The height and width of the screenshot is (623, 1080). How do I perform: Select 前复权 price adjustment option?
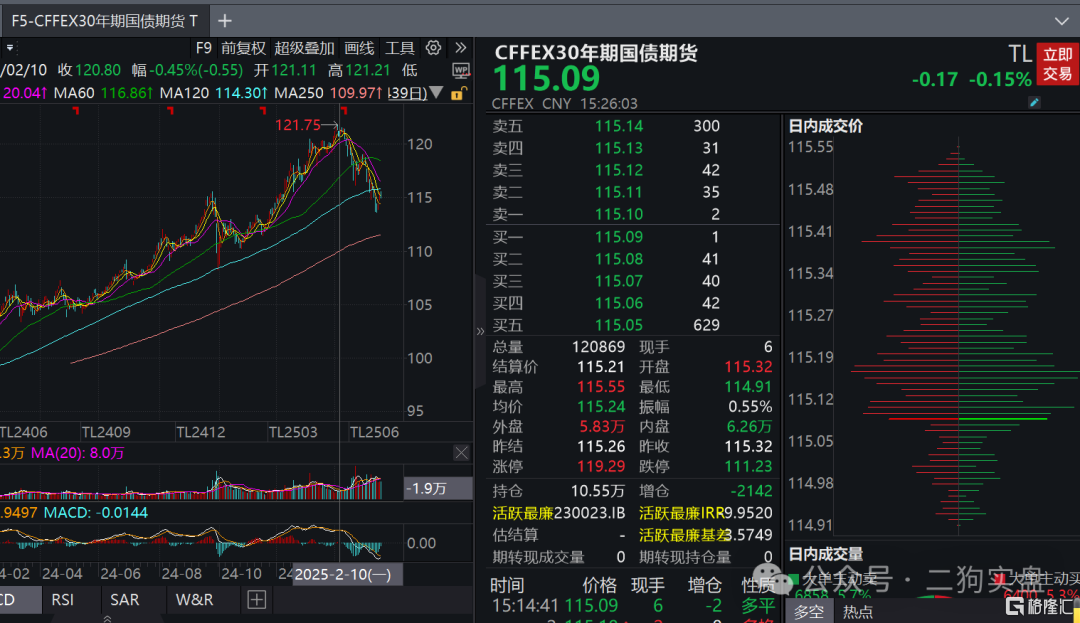pyautogui.click(x=243, y=48)
